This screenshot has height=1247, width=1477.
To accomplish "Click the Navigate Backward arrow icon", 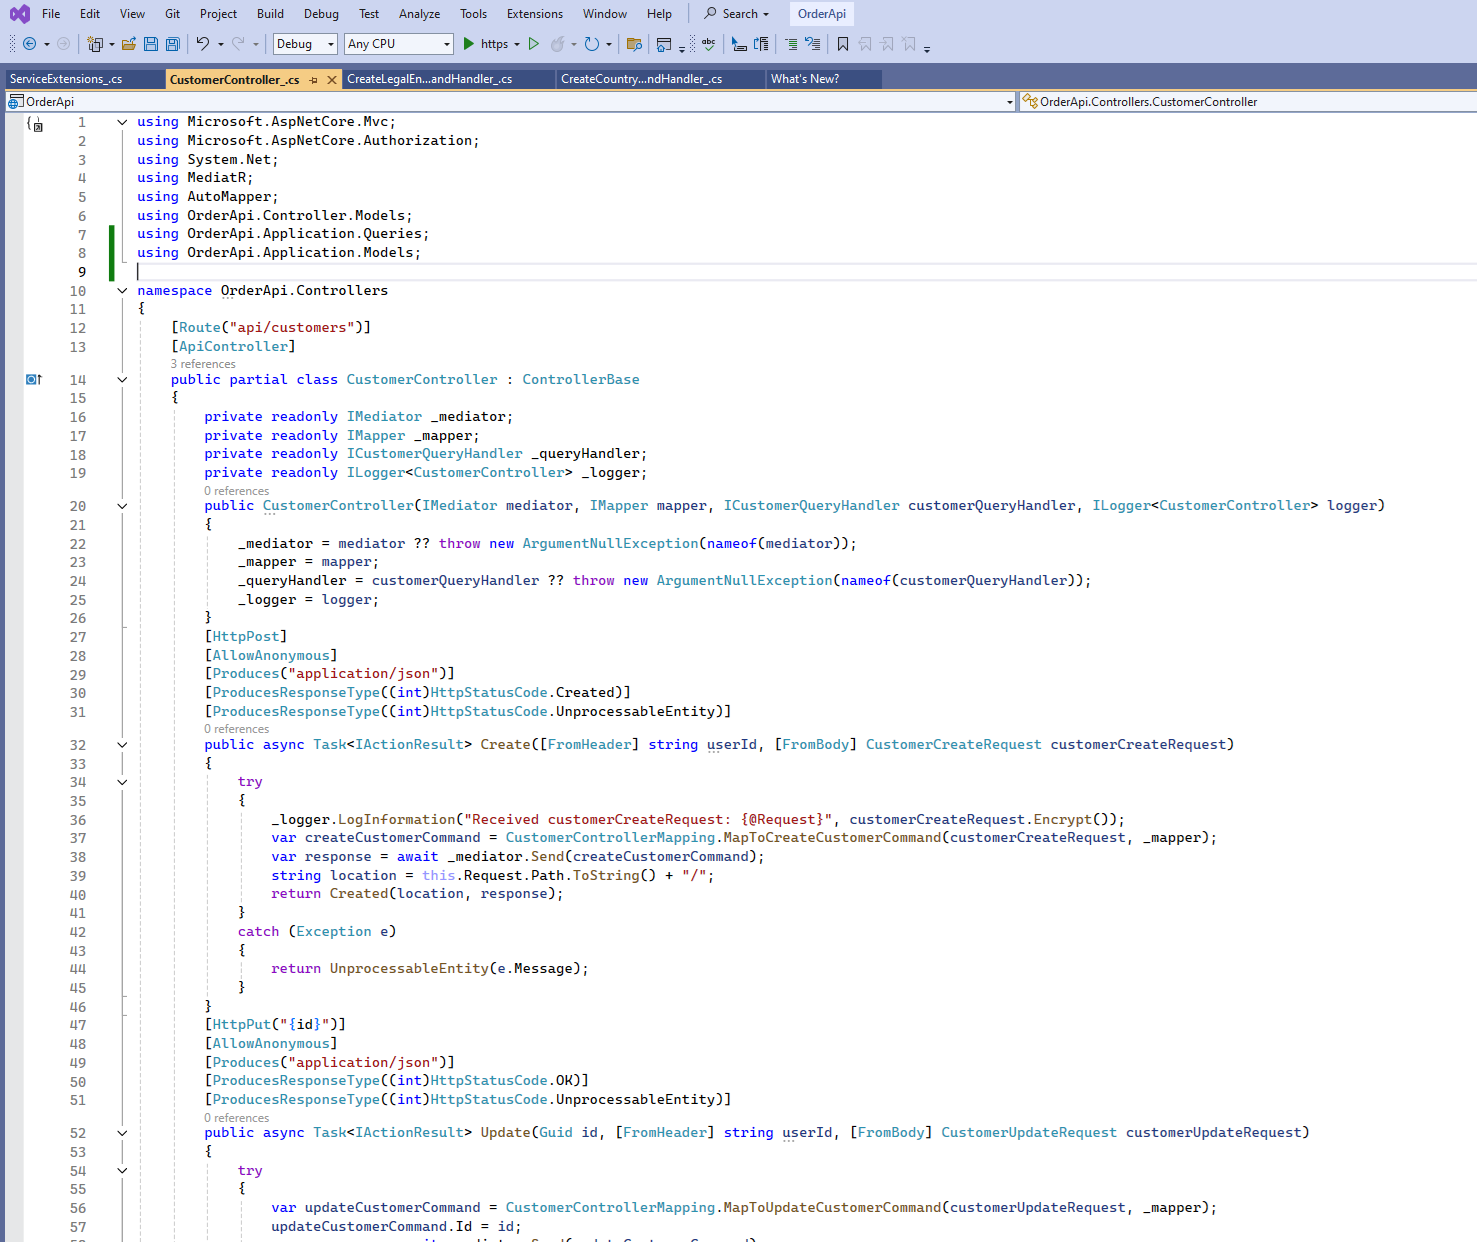I will [x=29, y=44].
